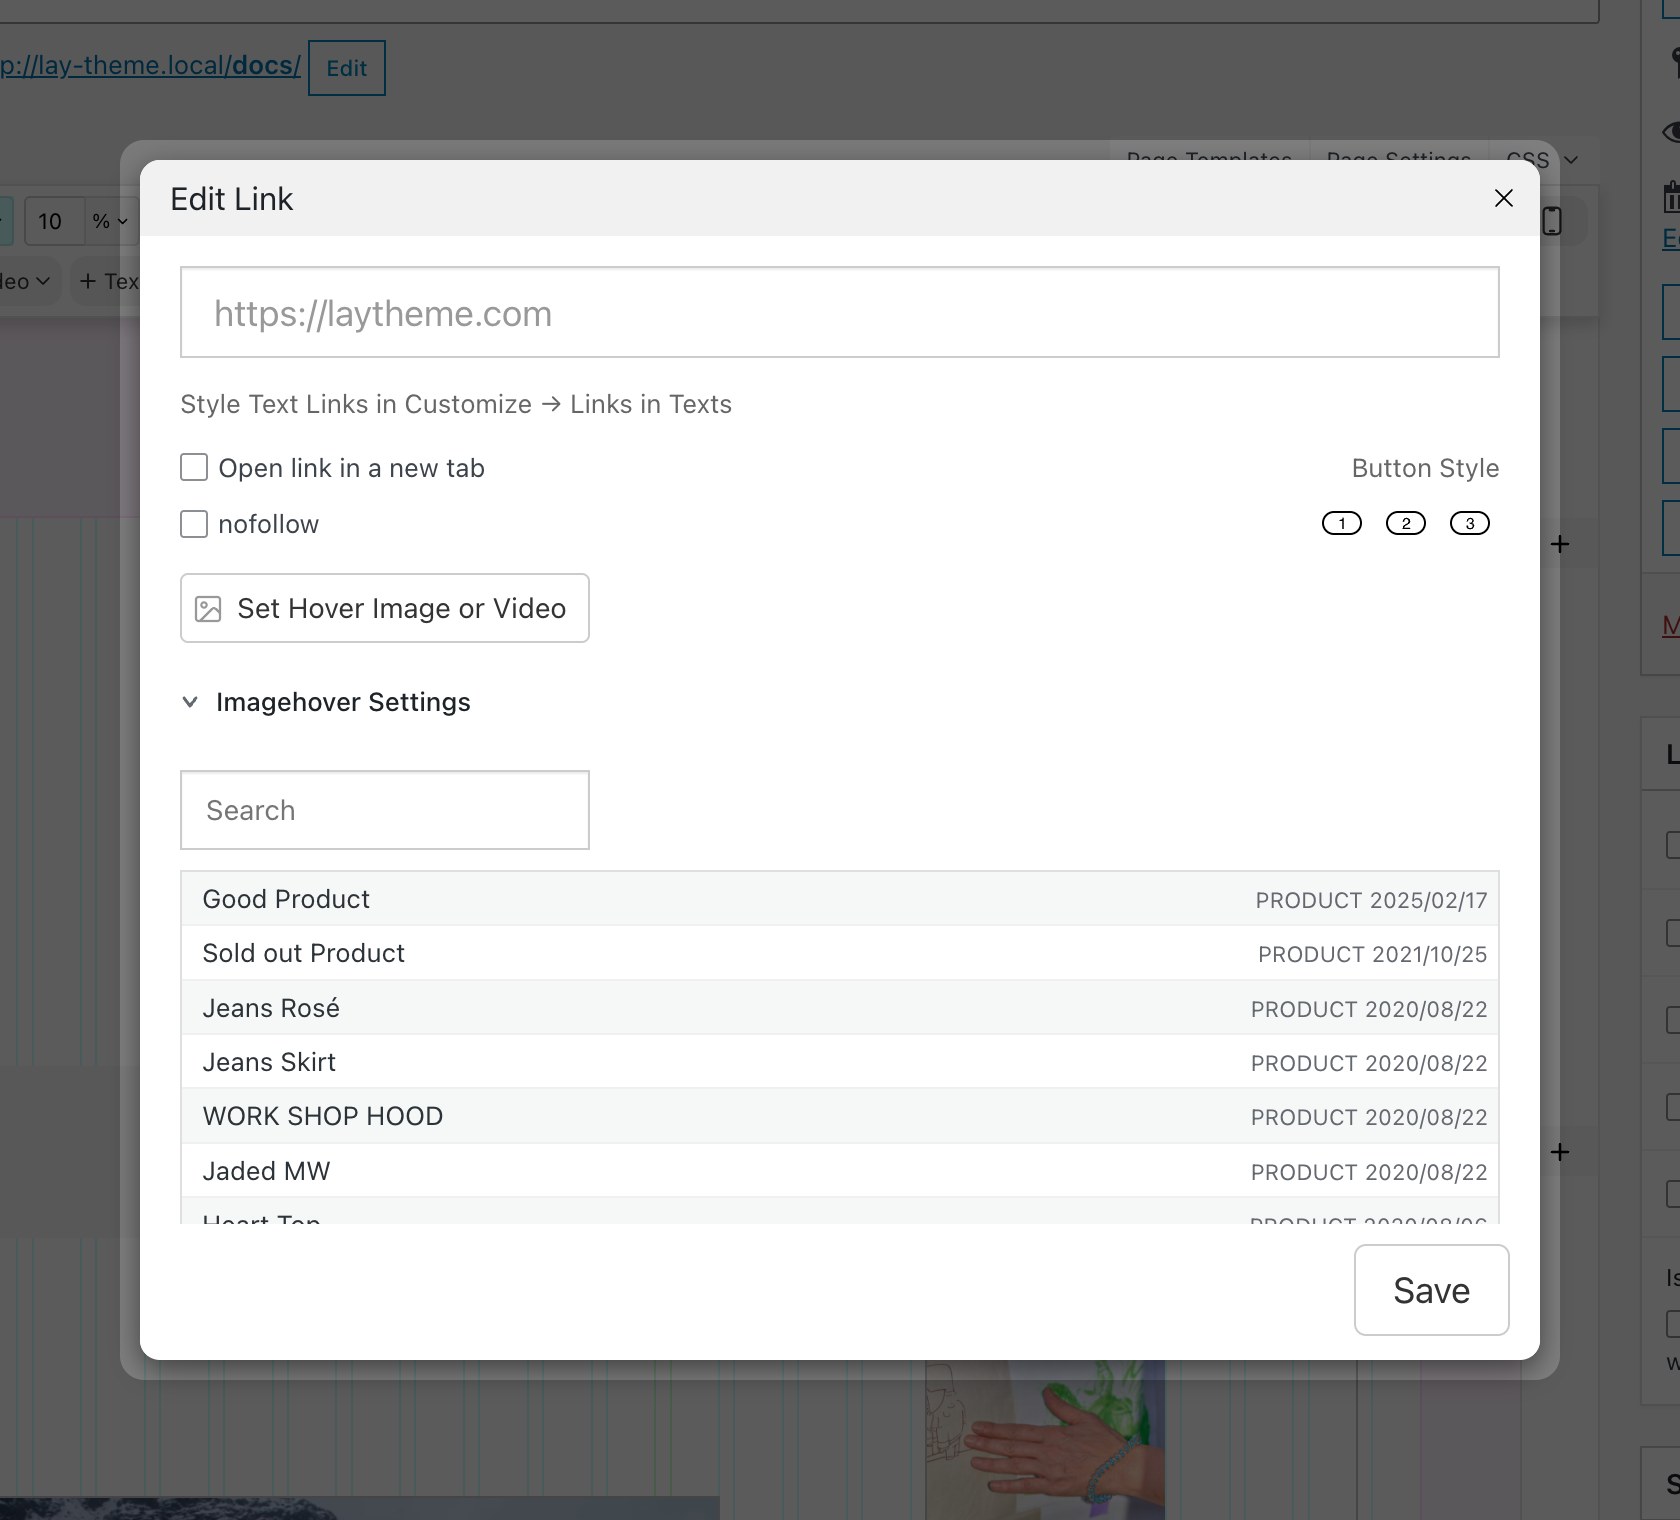Select Sold out Product row
This screenshot has height=1520, width=1680.
click(x=839, y=953)
